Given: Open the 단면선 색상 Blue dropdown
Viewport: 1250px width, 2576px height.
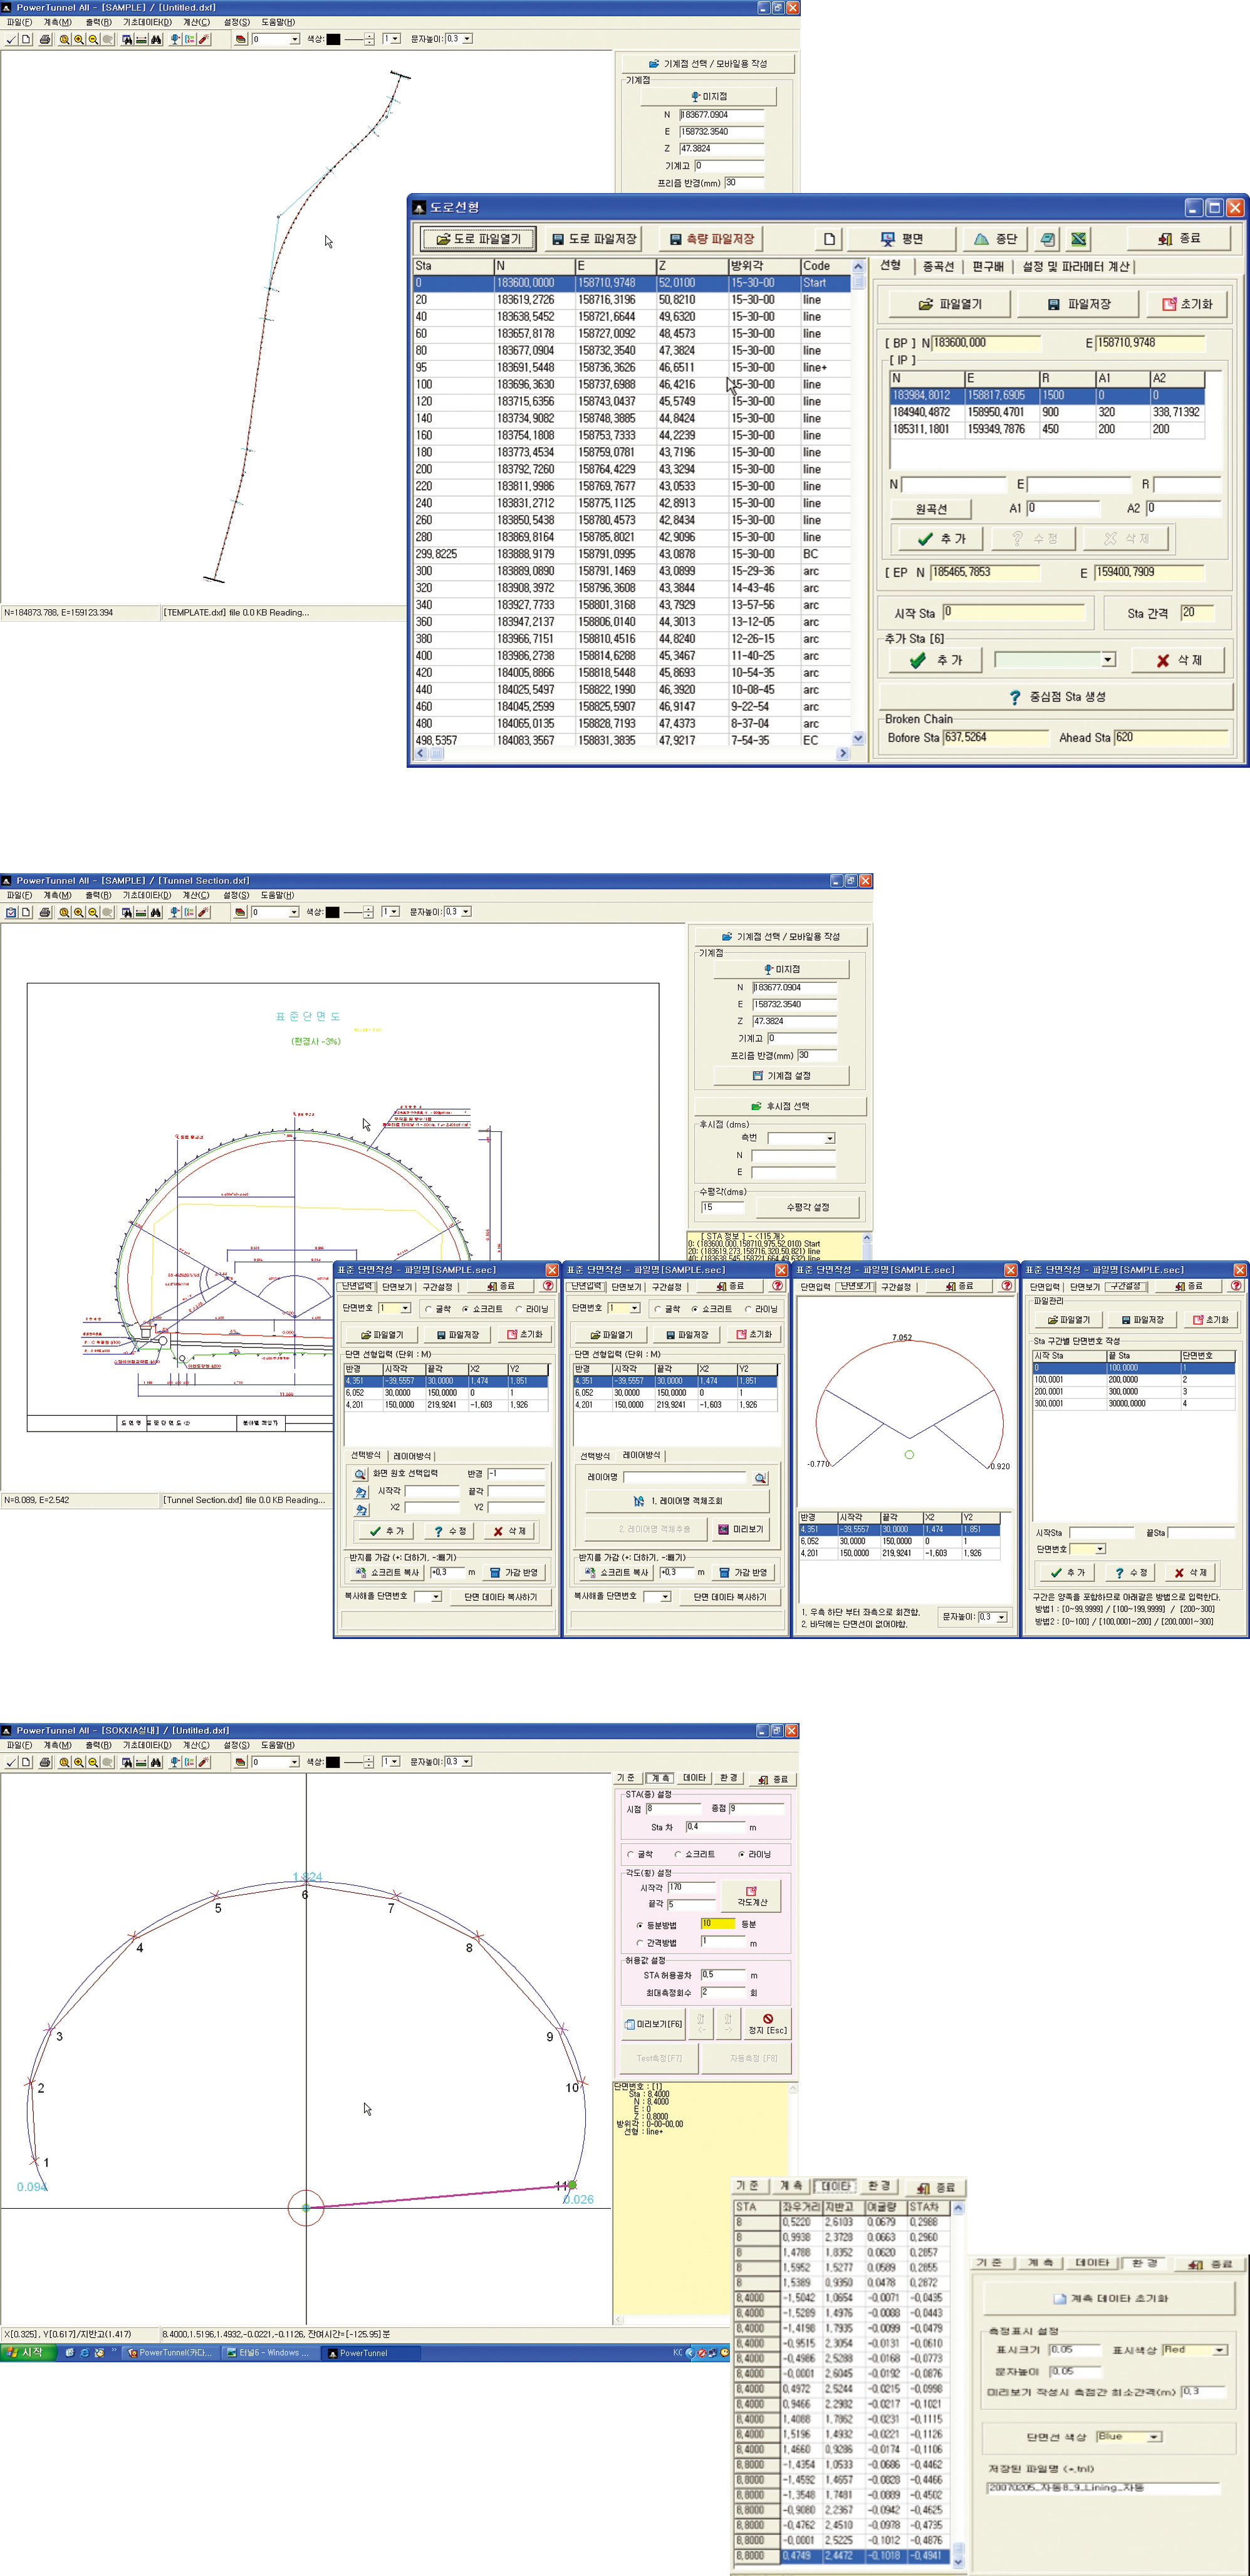Looking at the screenshot, I should tap(1154, 2437).
